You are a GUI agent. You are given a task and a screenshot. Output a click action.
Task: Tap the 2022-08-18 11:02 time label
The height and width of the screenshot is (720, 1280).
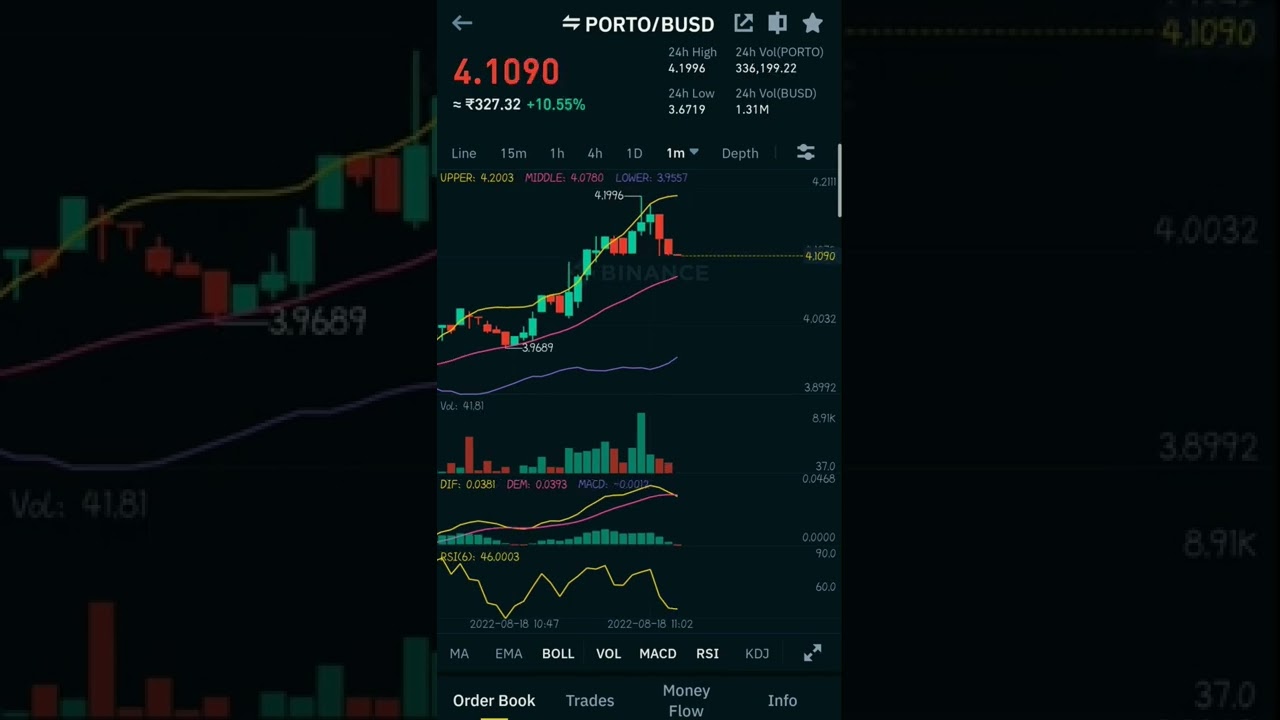[649, 624]
